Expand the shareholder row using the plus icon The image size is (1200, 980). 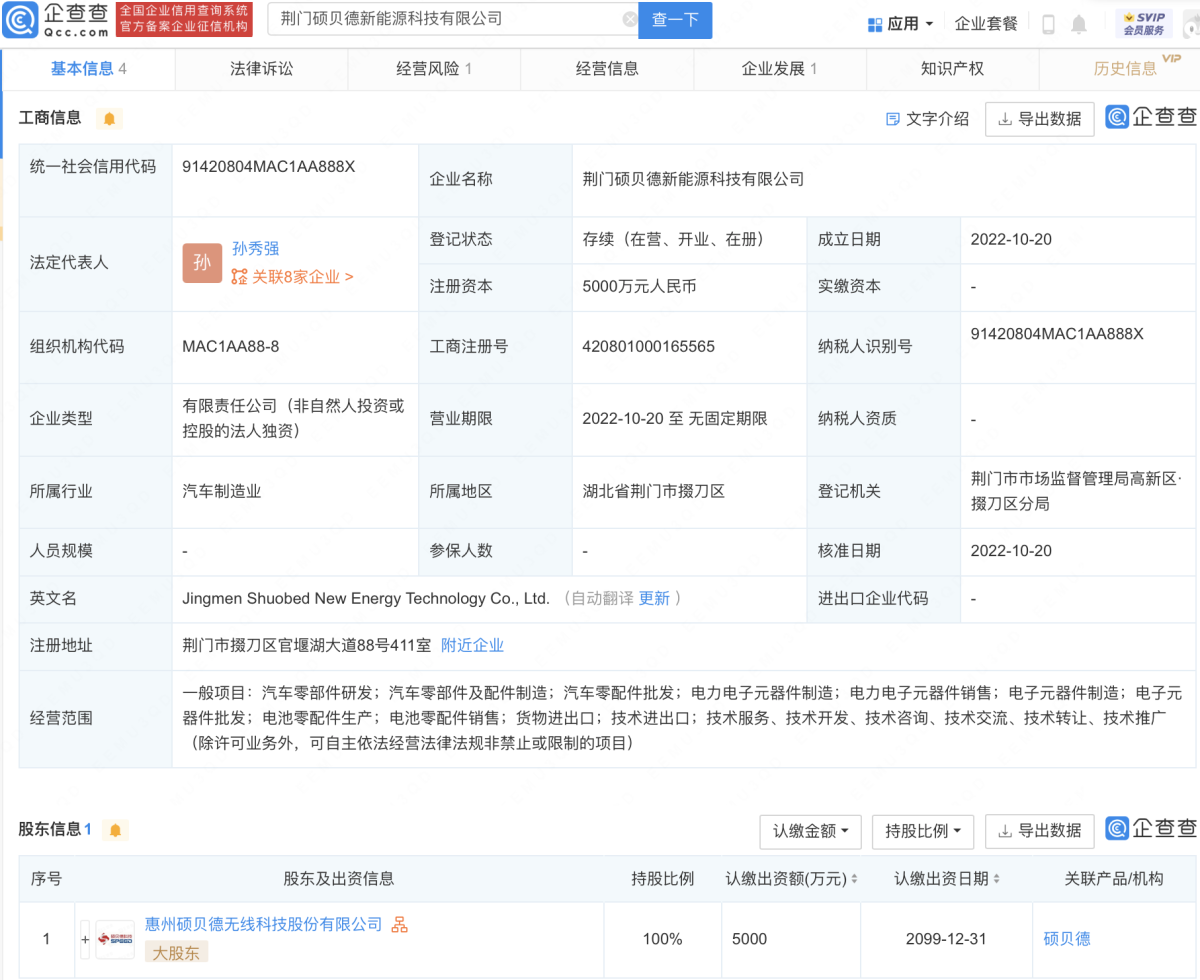click(x=85, y=940)
